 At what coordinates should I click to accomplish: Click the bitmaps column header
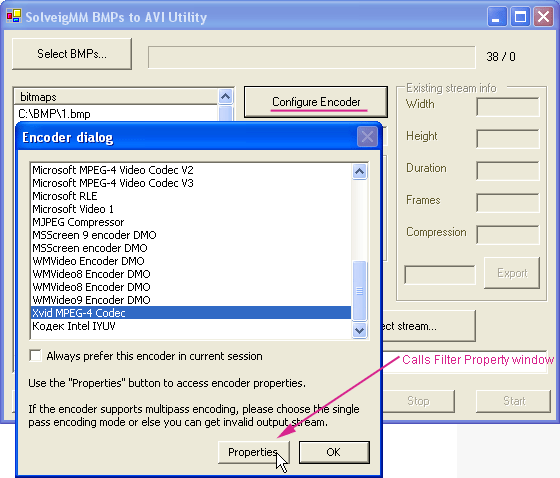[116, 97]
